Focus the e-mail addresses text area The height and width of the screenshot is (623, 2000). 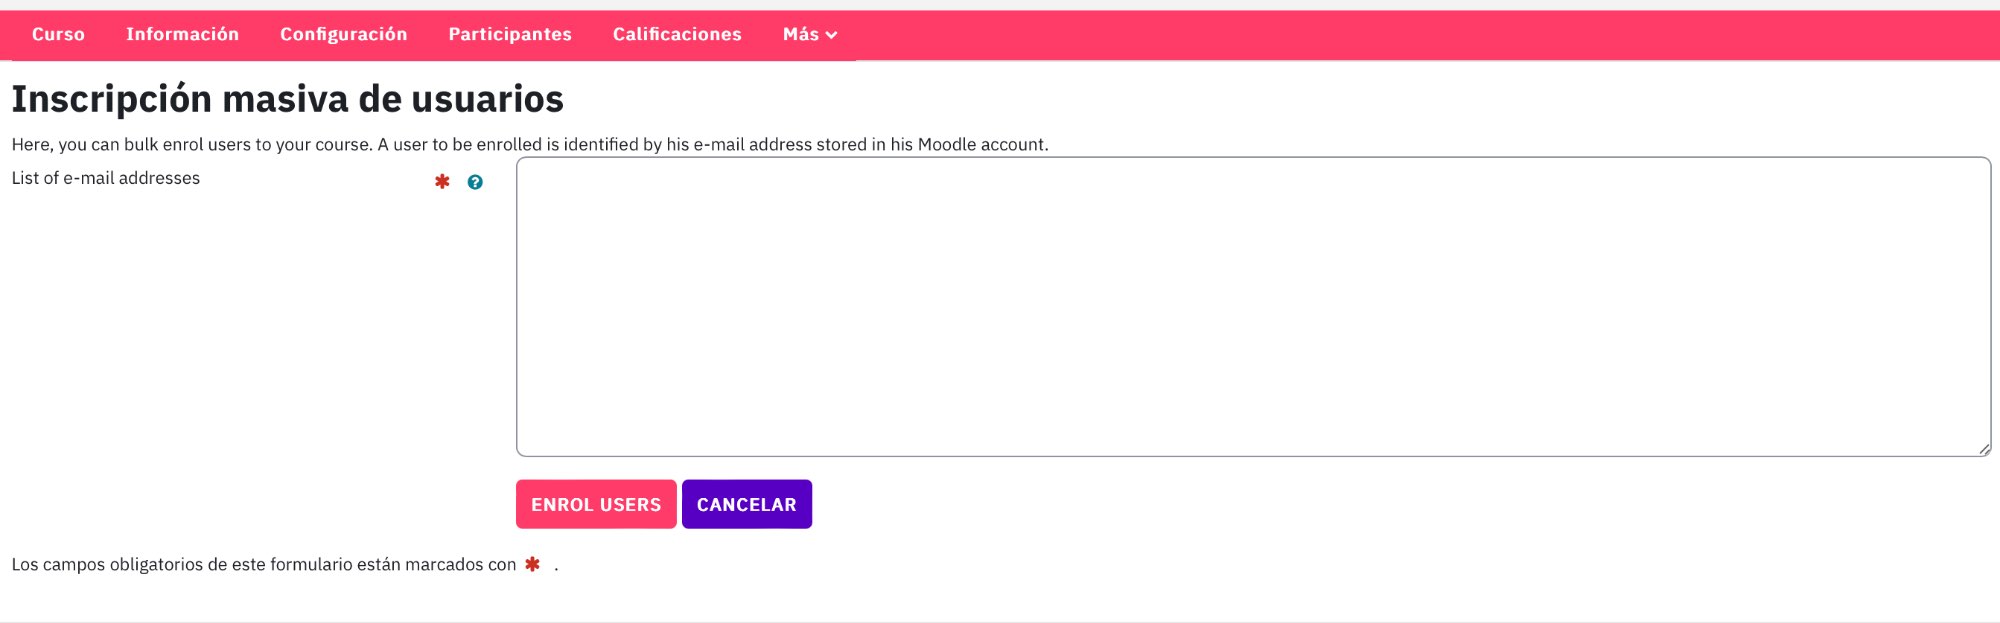pos(1253,306)
